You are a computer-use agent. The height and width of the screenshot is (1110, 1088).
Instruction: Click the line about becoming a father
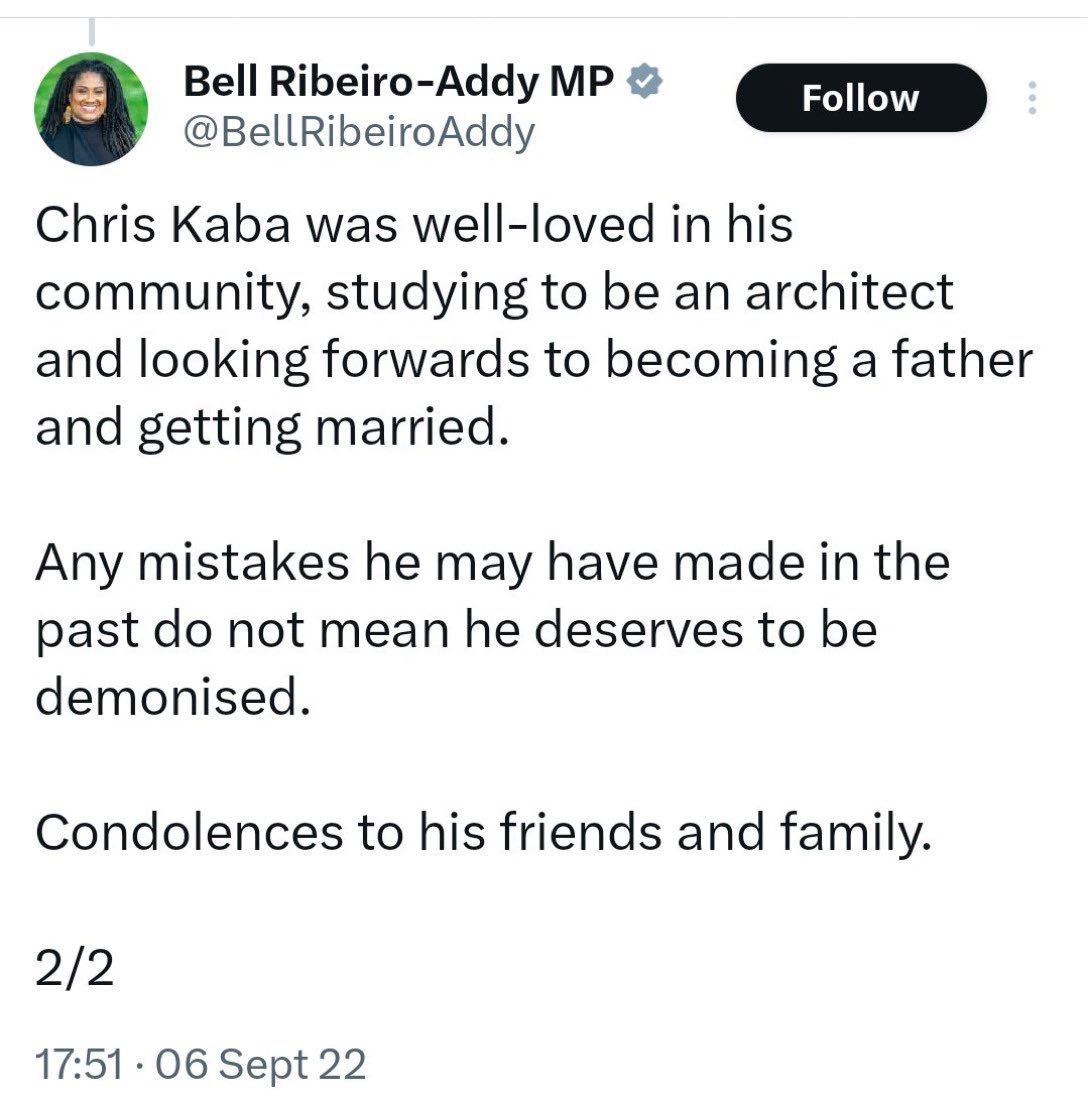(533, 359)
